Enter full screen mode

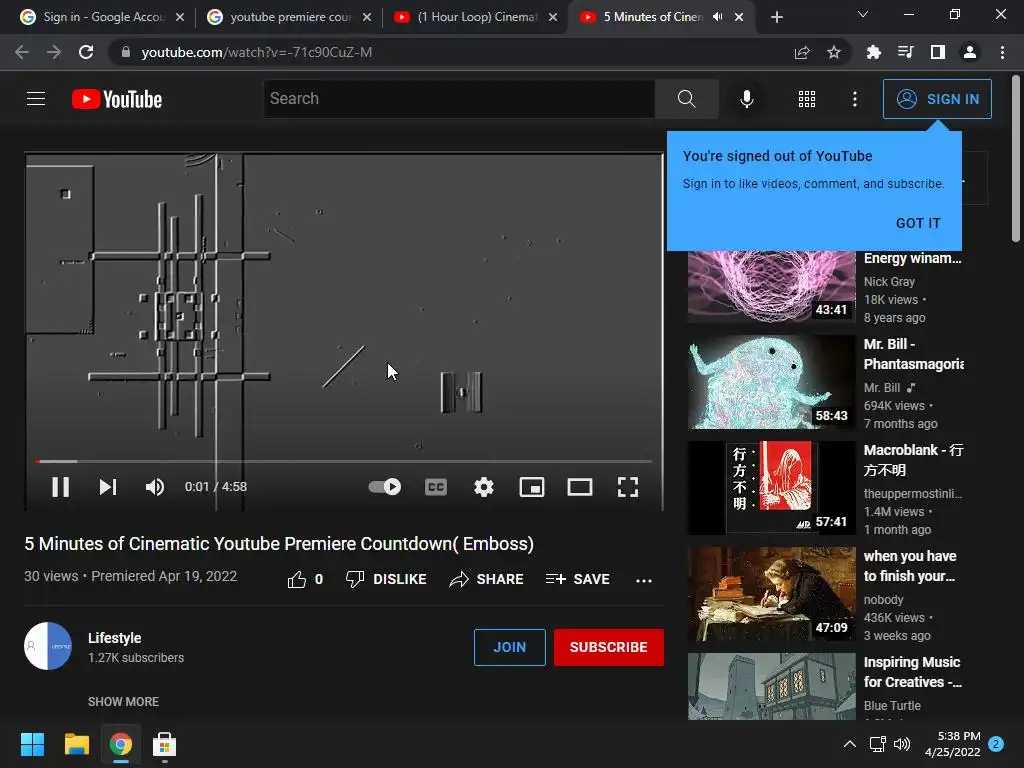coord(628,487)
